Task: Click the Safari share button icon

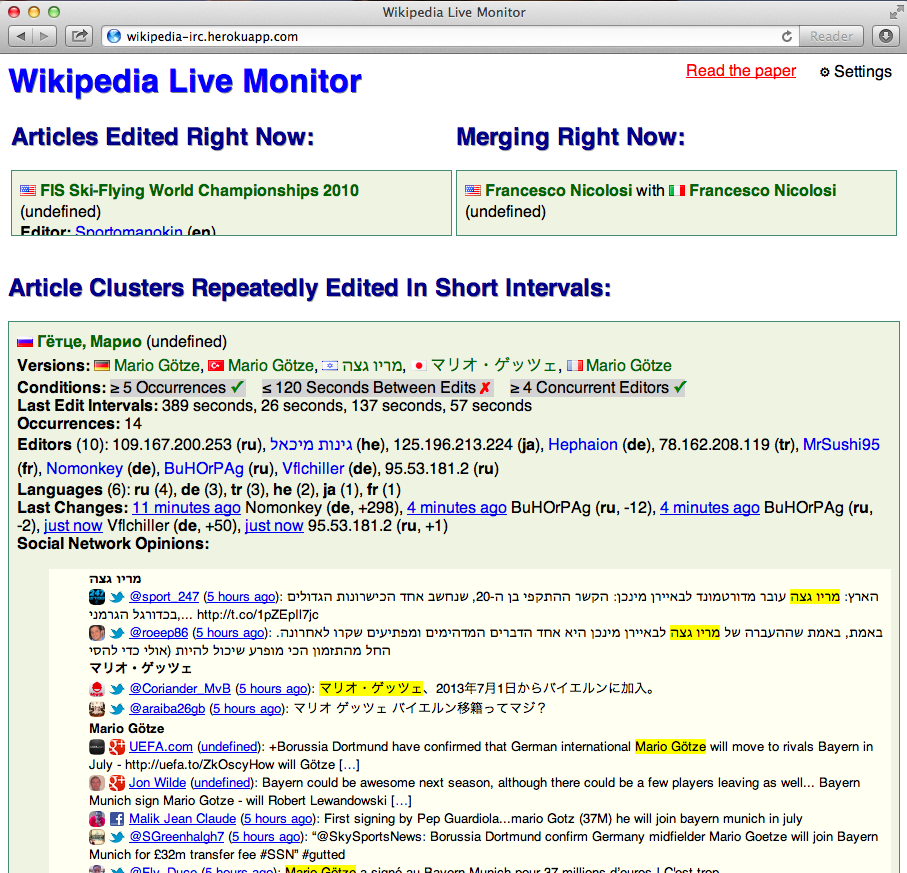Action: 79,36
